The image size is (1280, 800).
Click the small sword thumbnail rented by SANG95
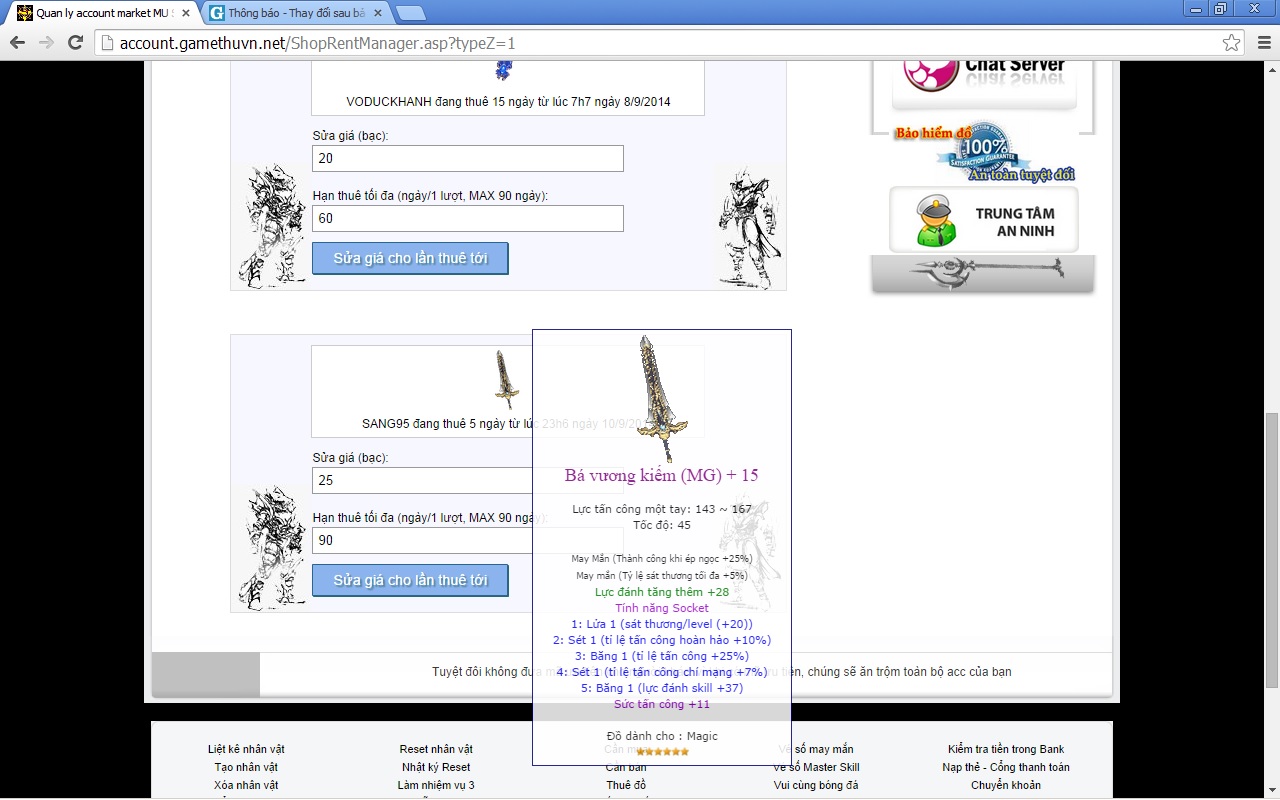pyautogui.click(x=508, y=379)
